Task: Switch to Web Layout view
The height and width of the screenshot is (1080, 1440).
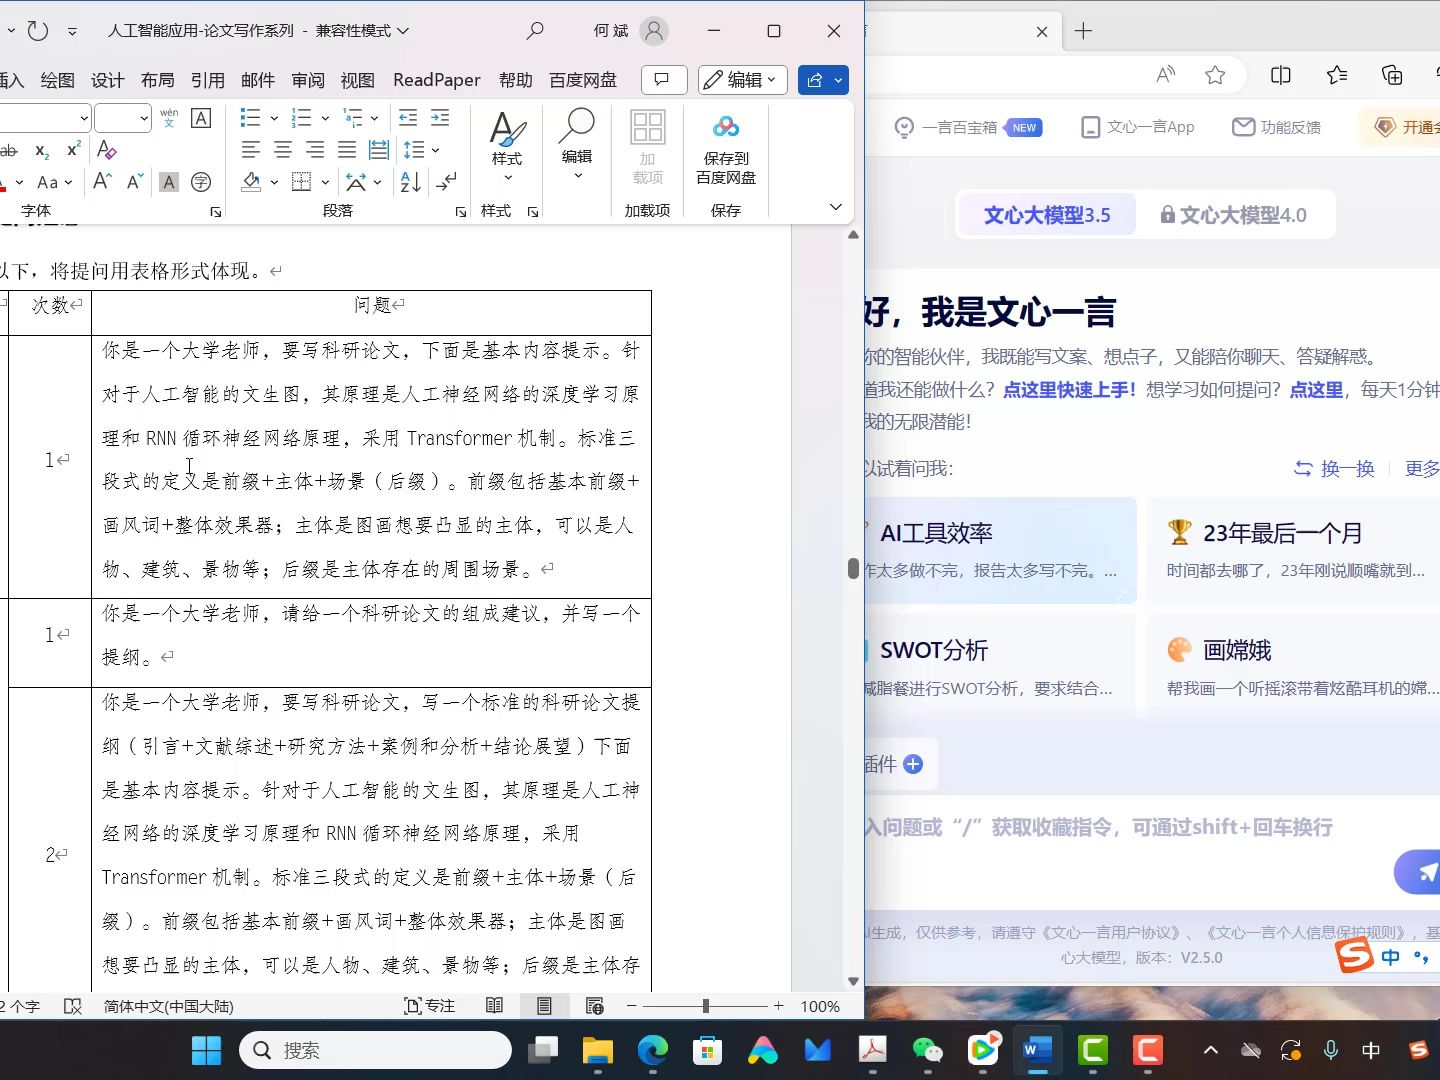Action: (594, 1006)
